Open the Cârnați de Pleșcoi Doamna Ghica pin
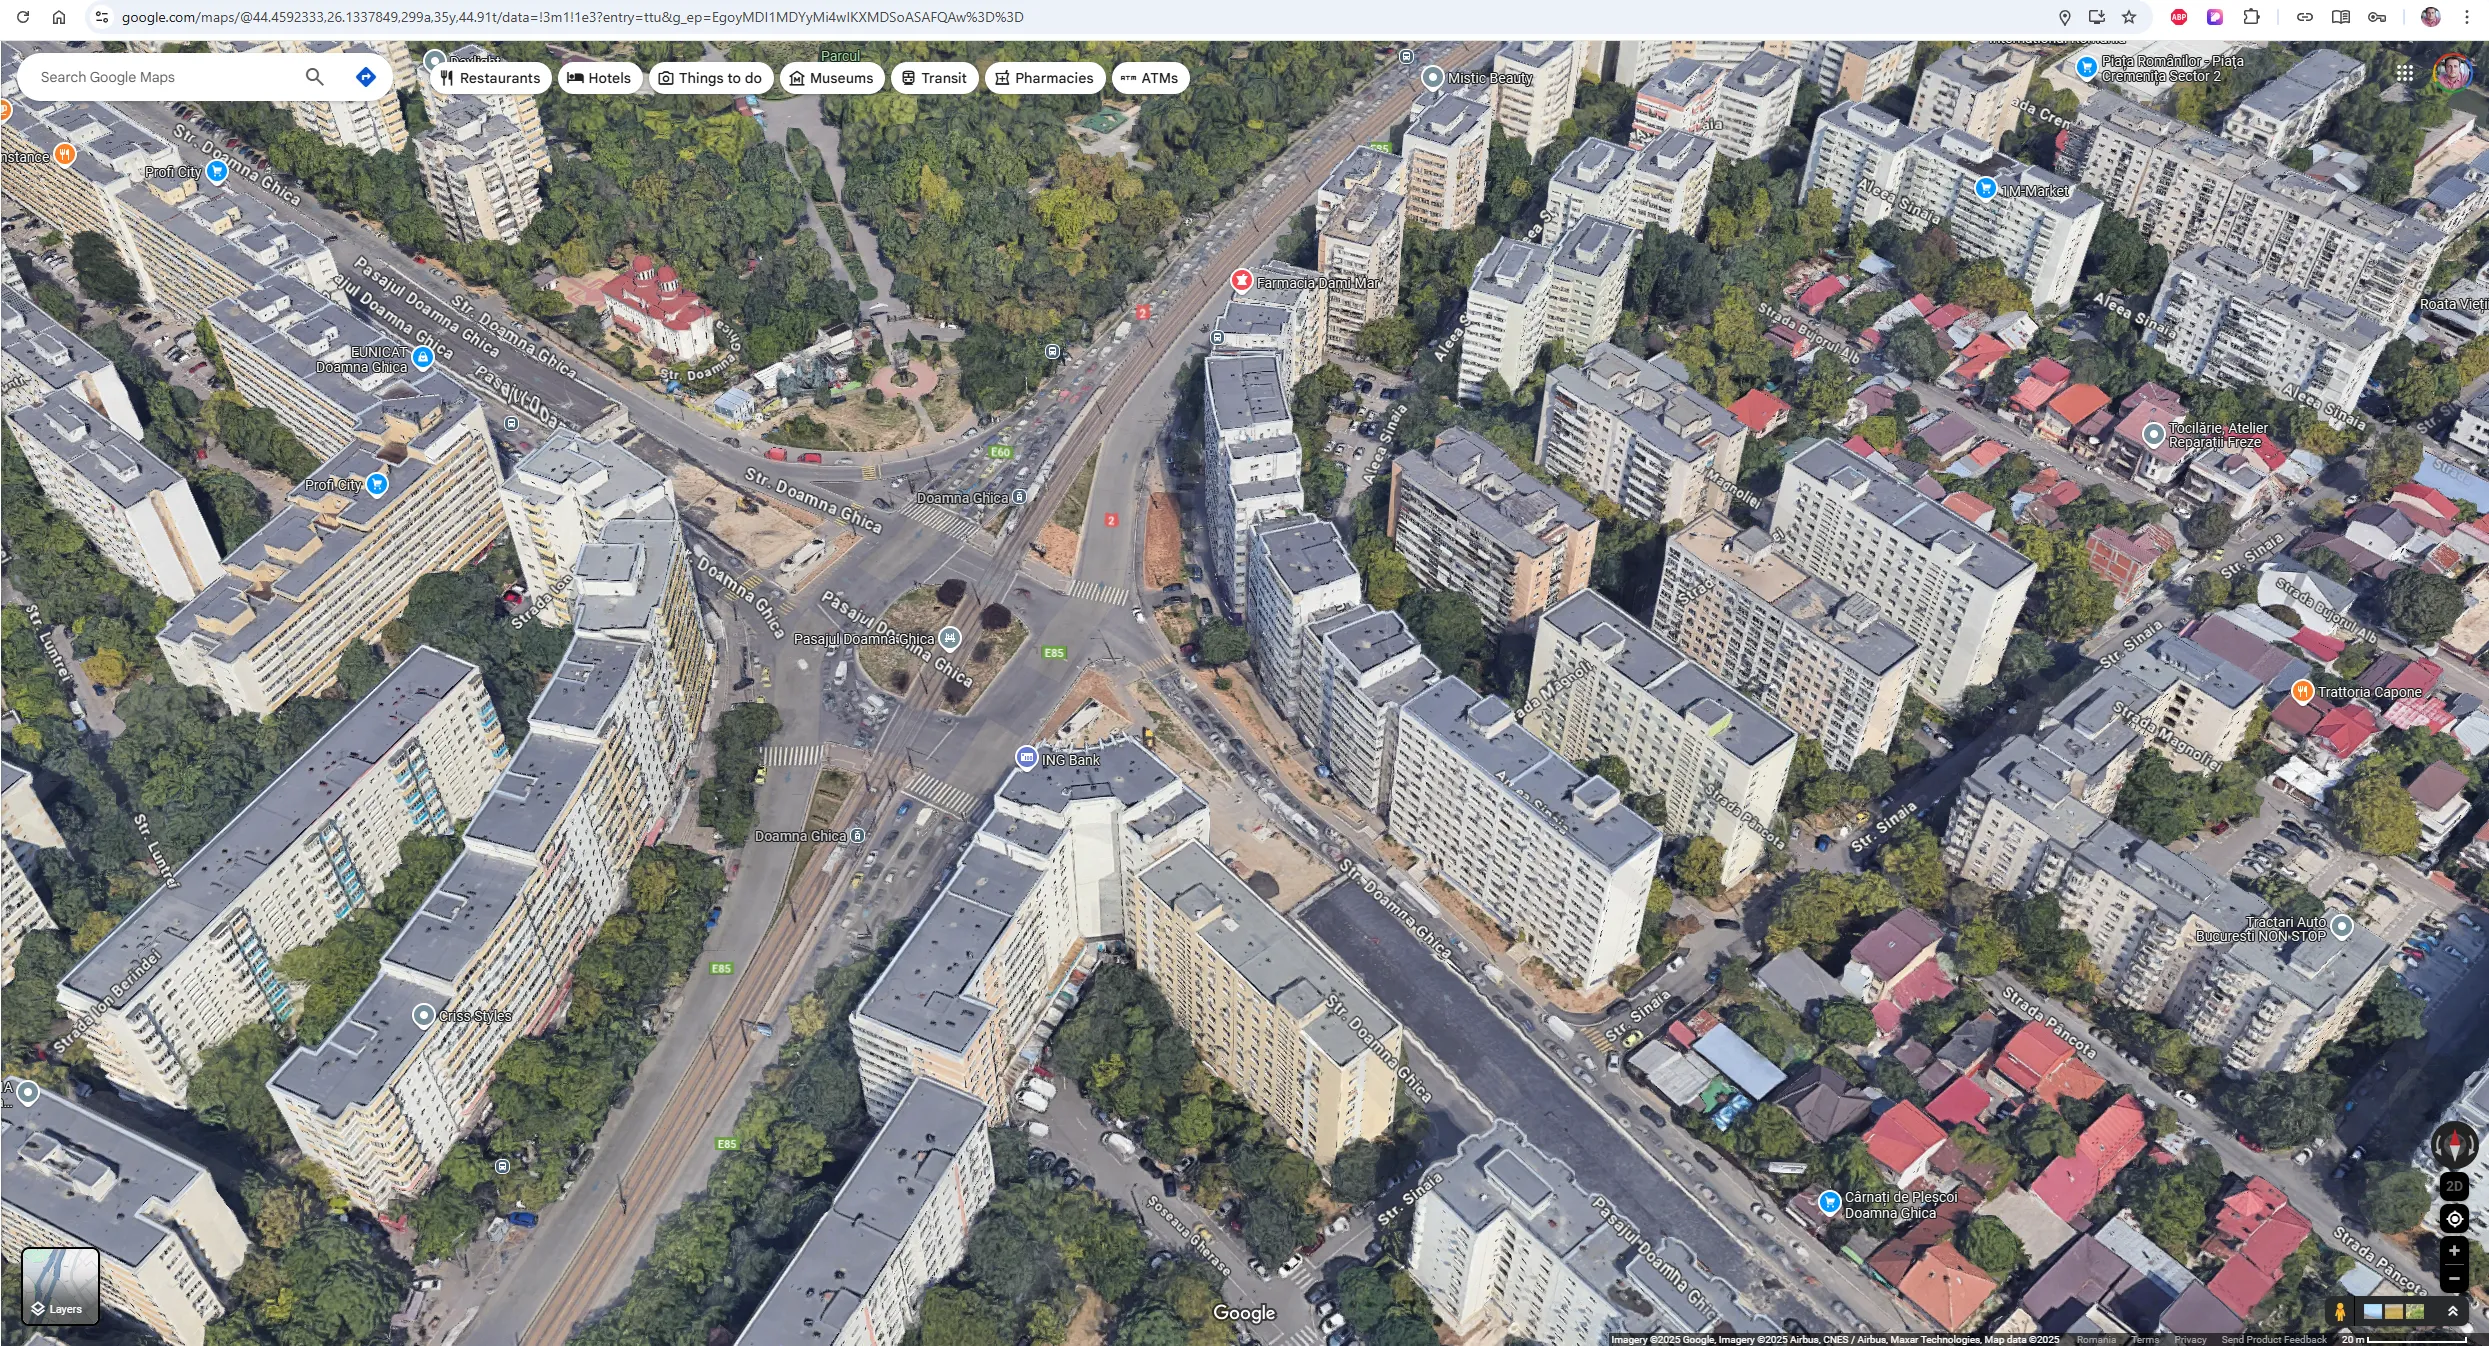2489x1346 pixels. tap(1829, 1202)
